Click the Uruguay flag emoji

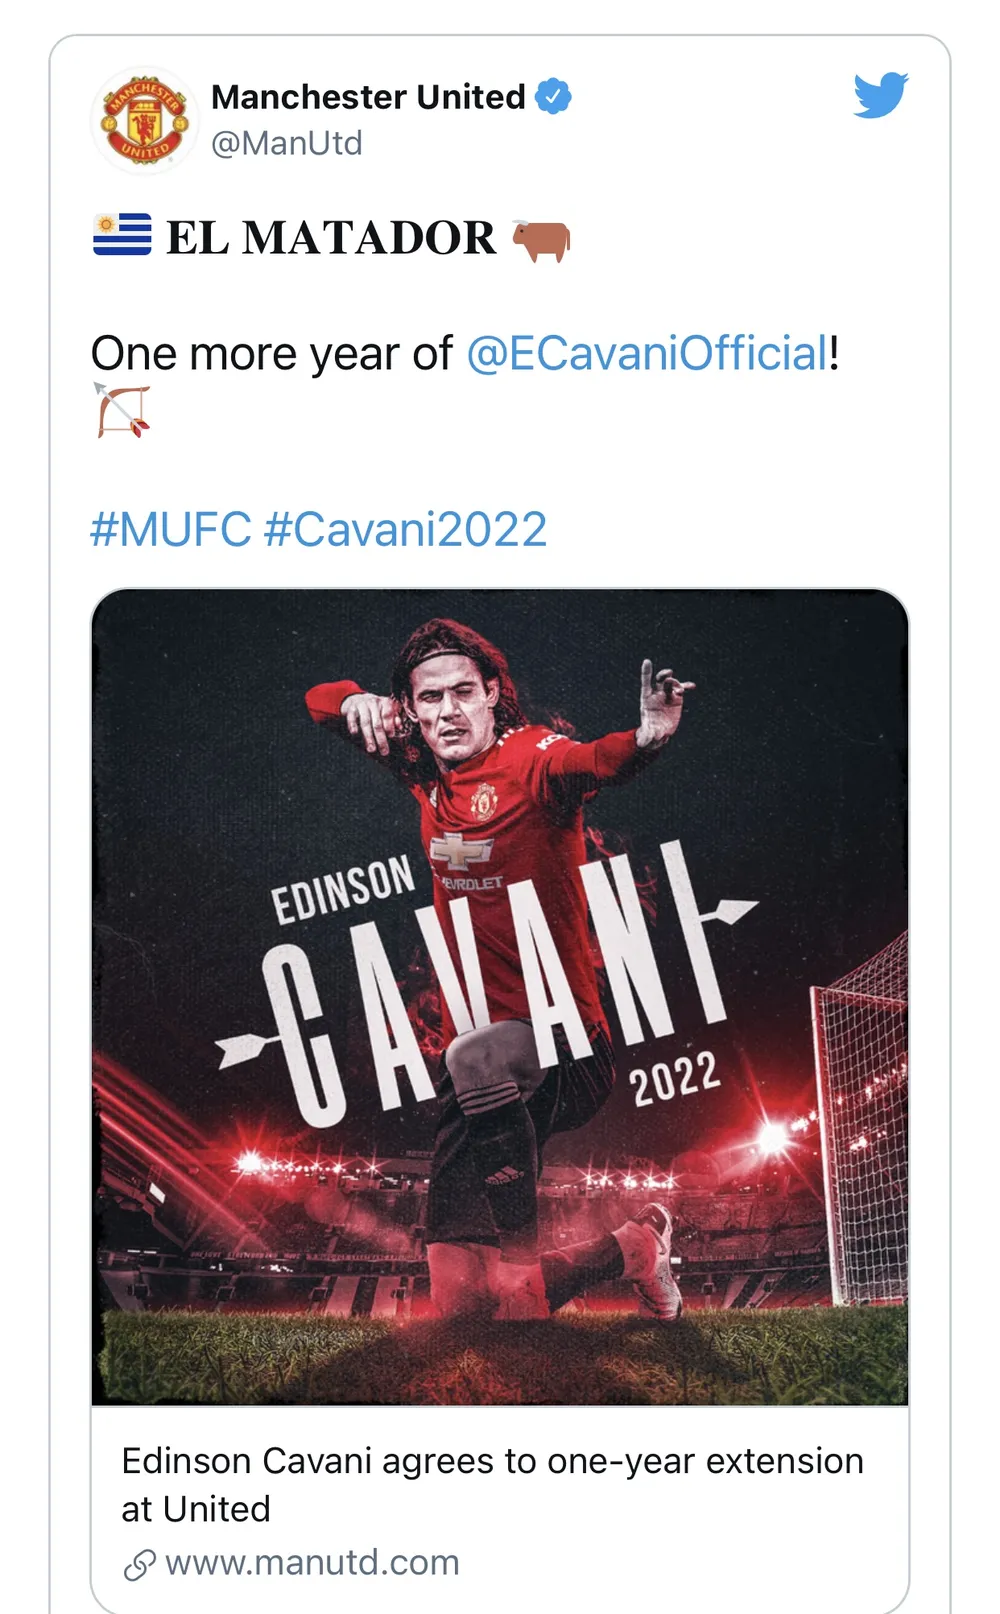tap(122, 236)
